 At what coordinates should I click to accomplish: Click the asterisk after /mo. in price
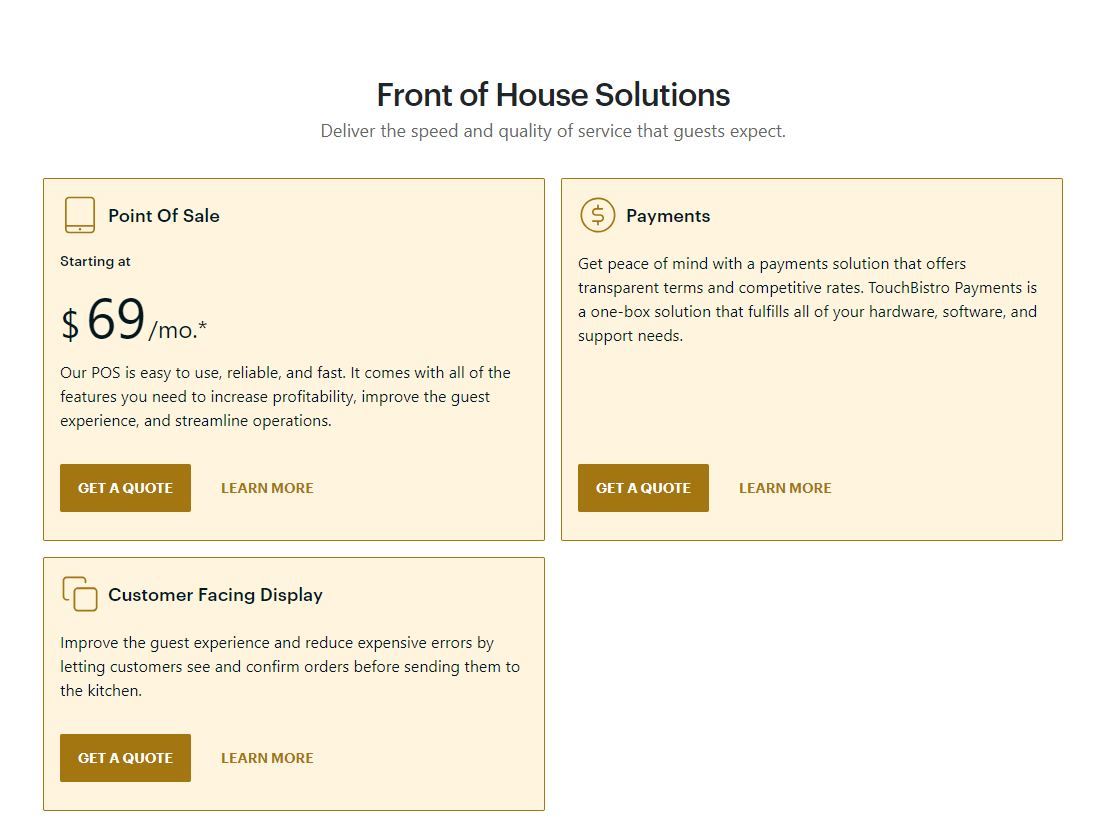(x=203, y=325)
